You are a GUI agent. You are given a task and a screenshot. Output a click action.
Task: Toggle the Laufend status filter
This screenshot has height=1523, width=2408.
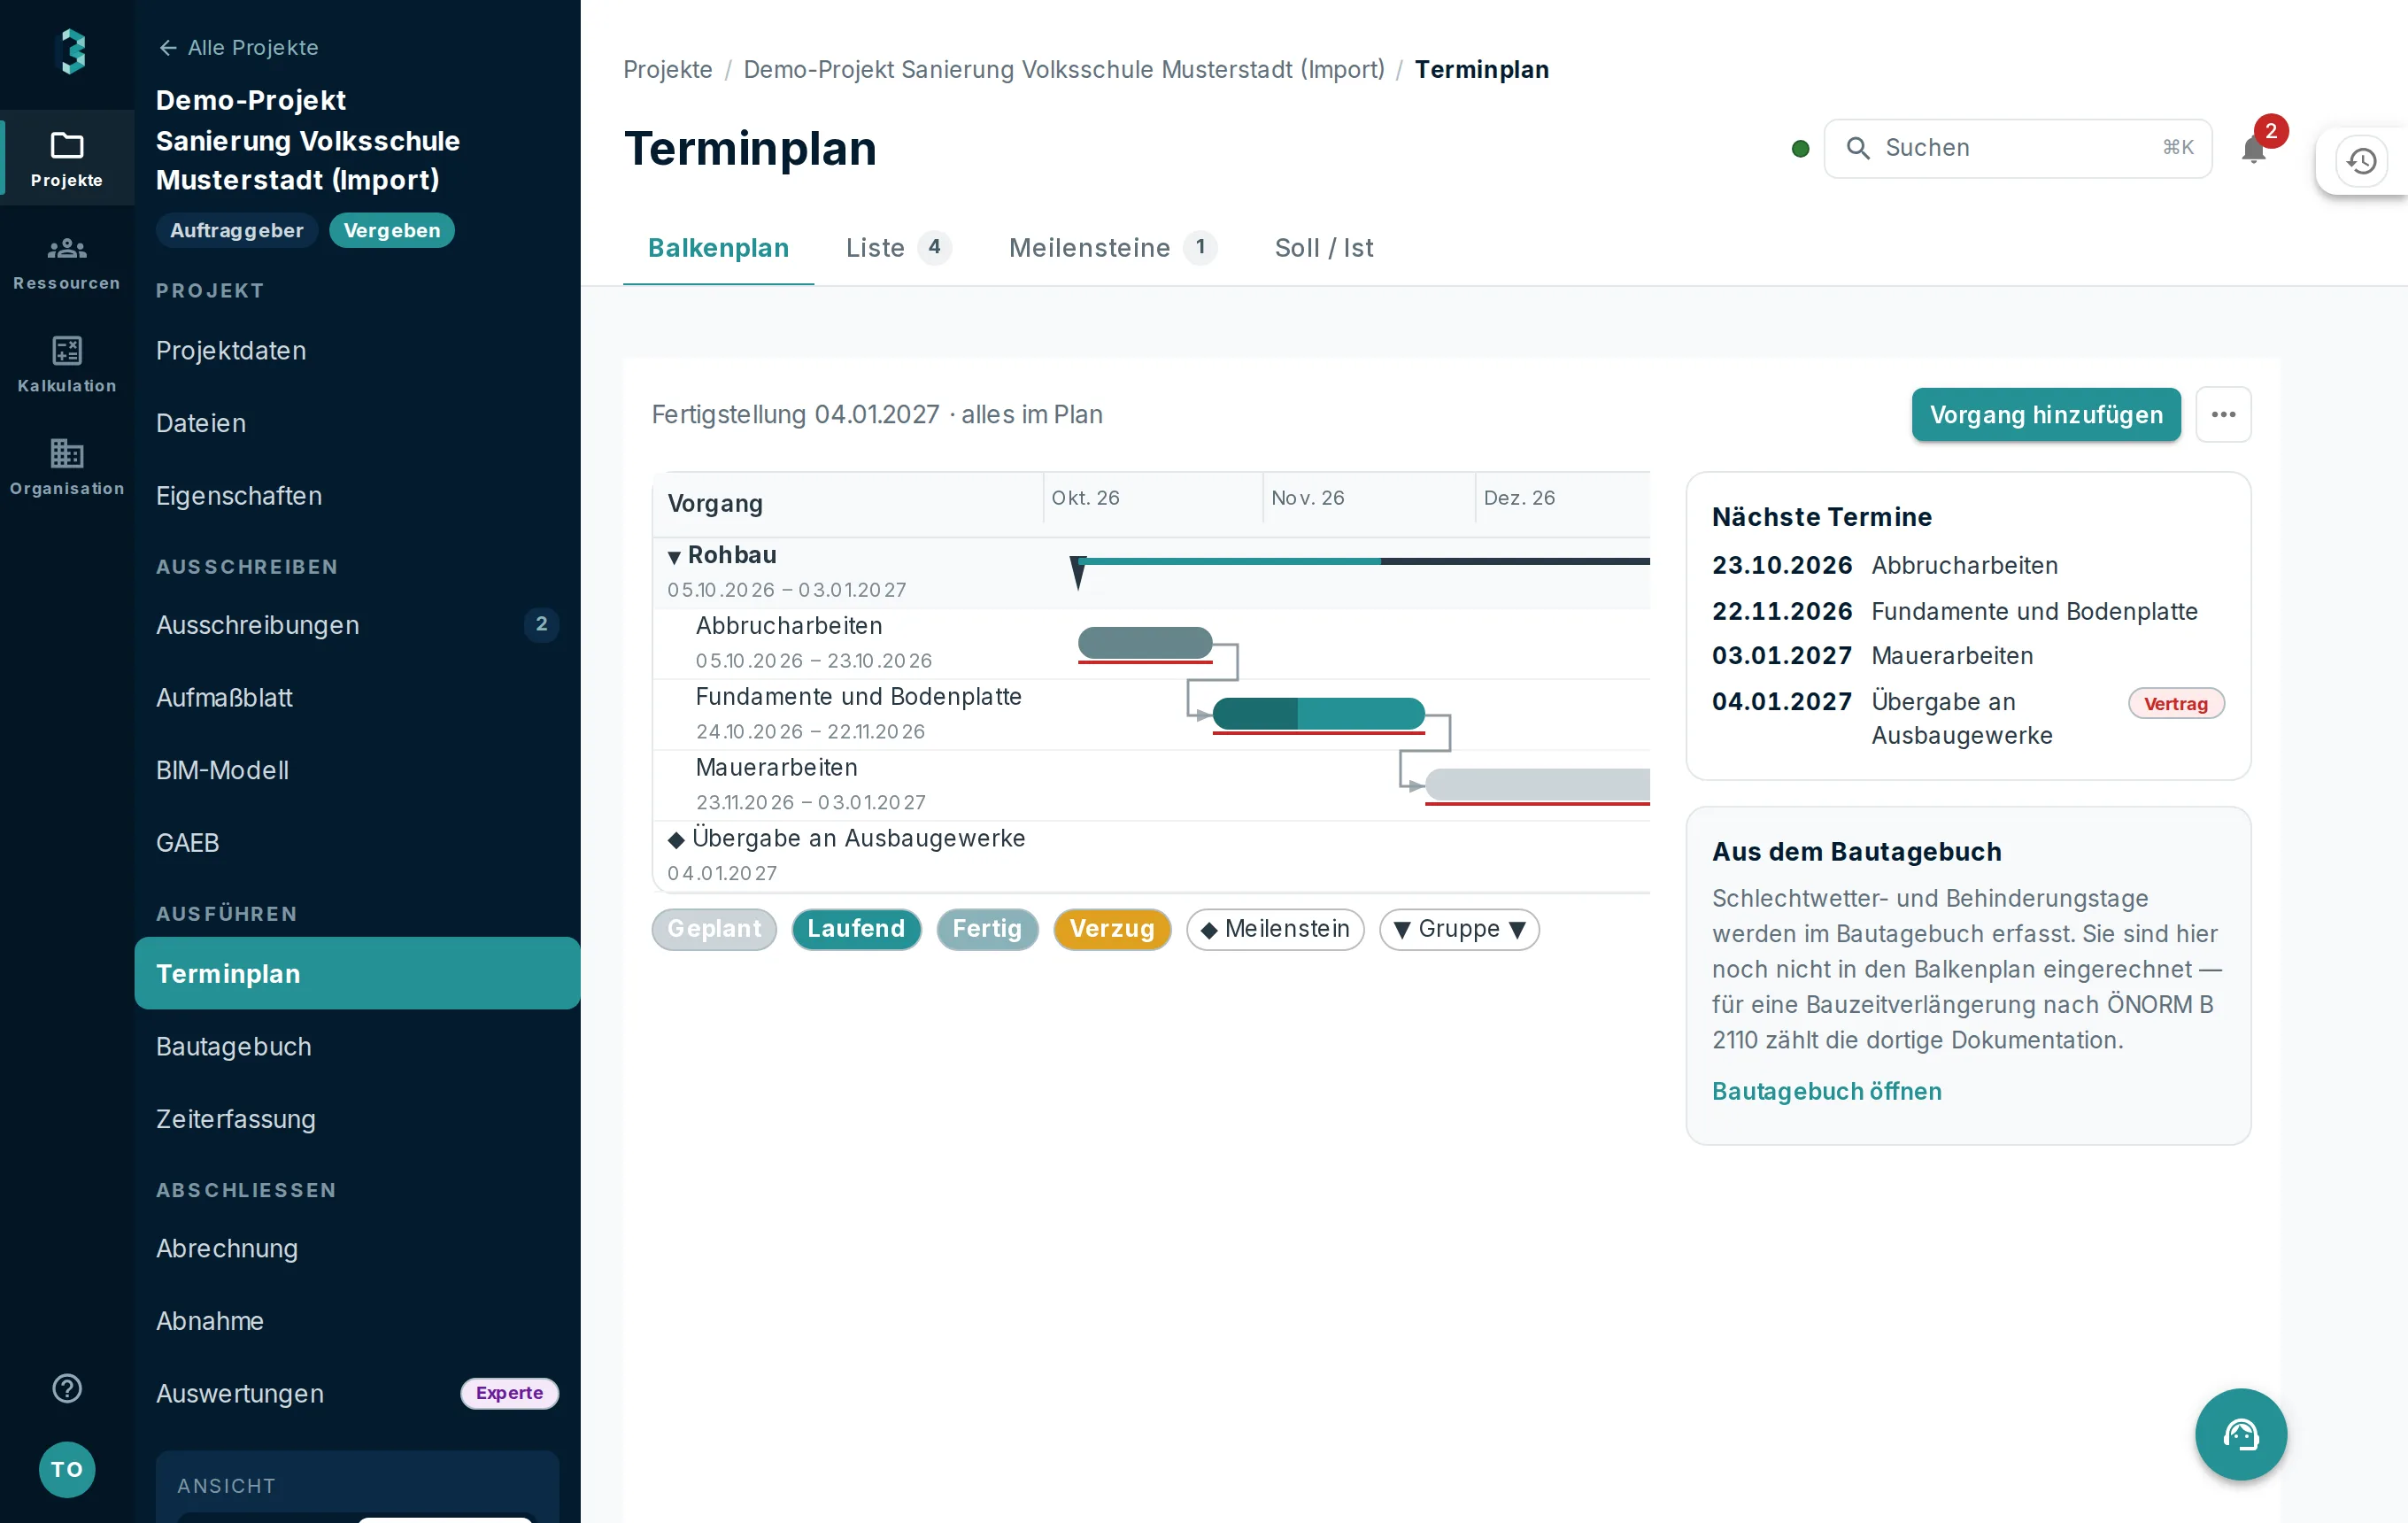856,929
